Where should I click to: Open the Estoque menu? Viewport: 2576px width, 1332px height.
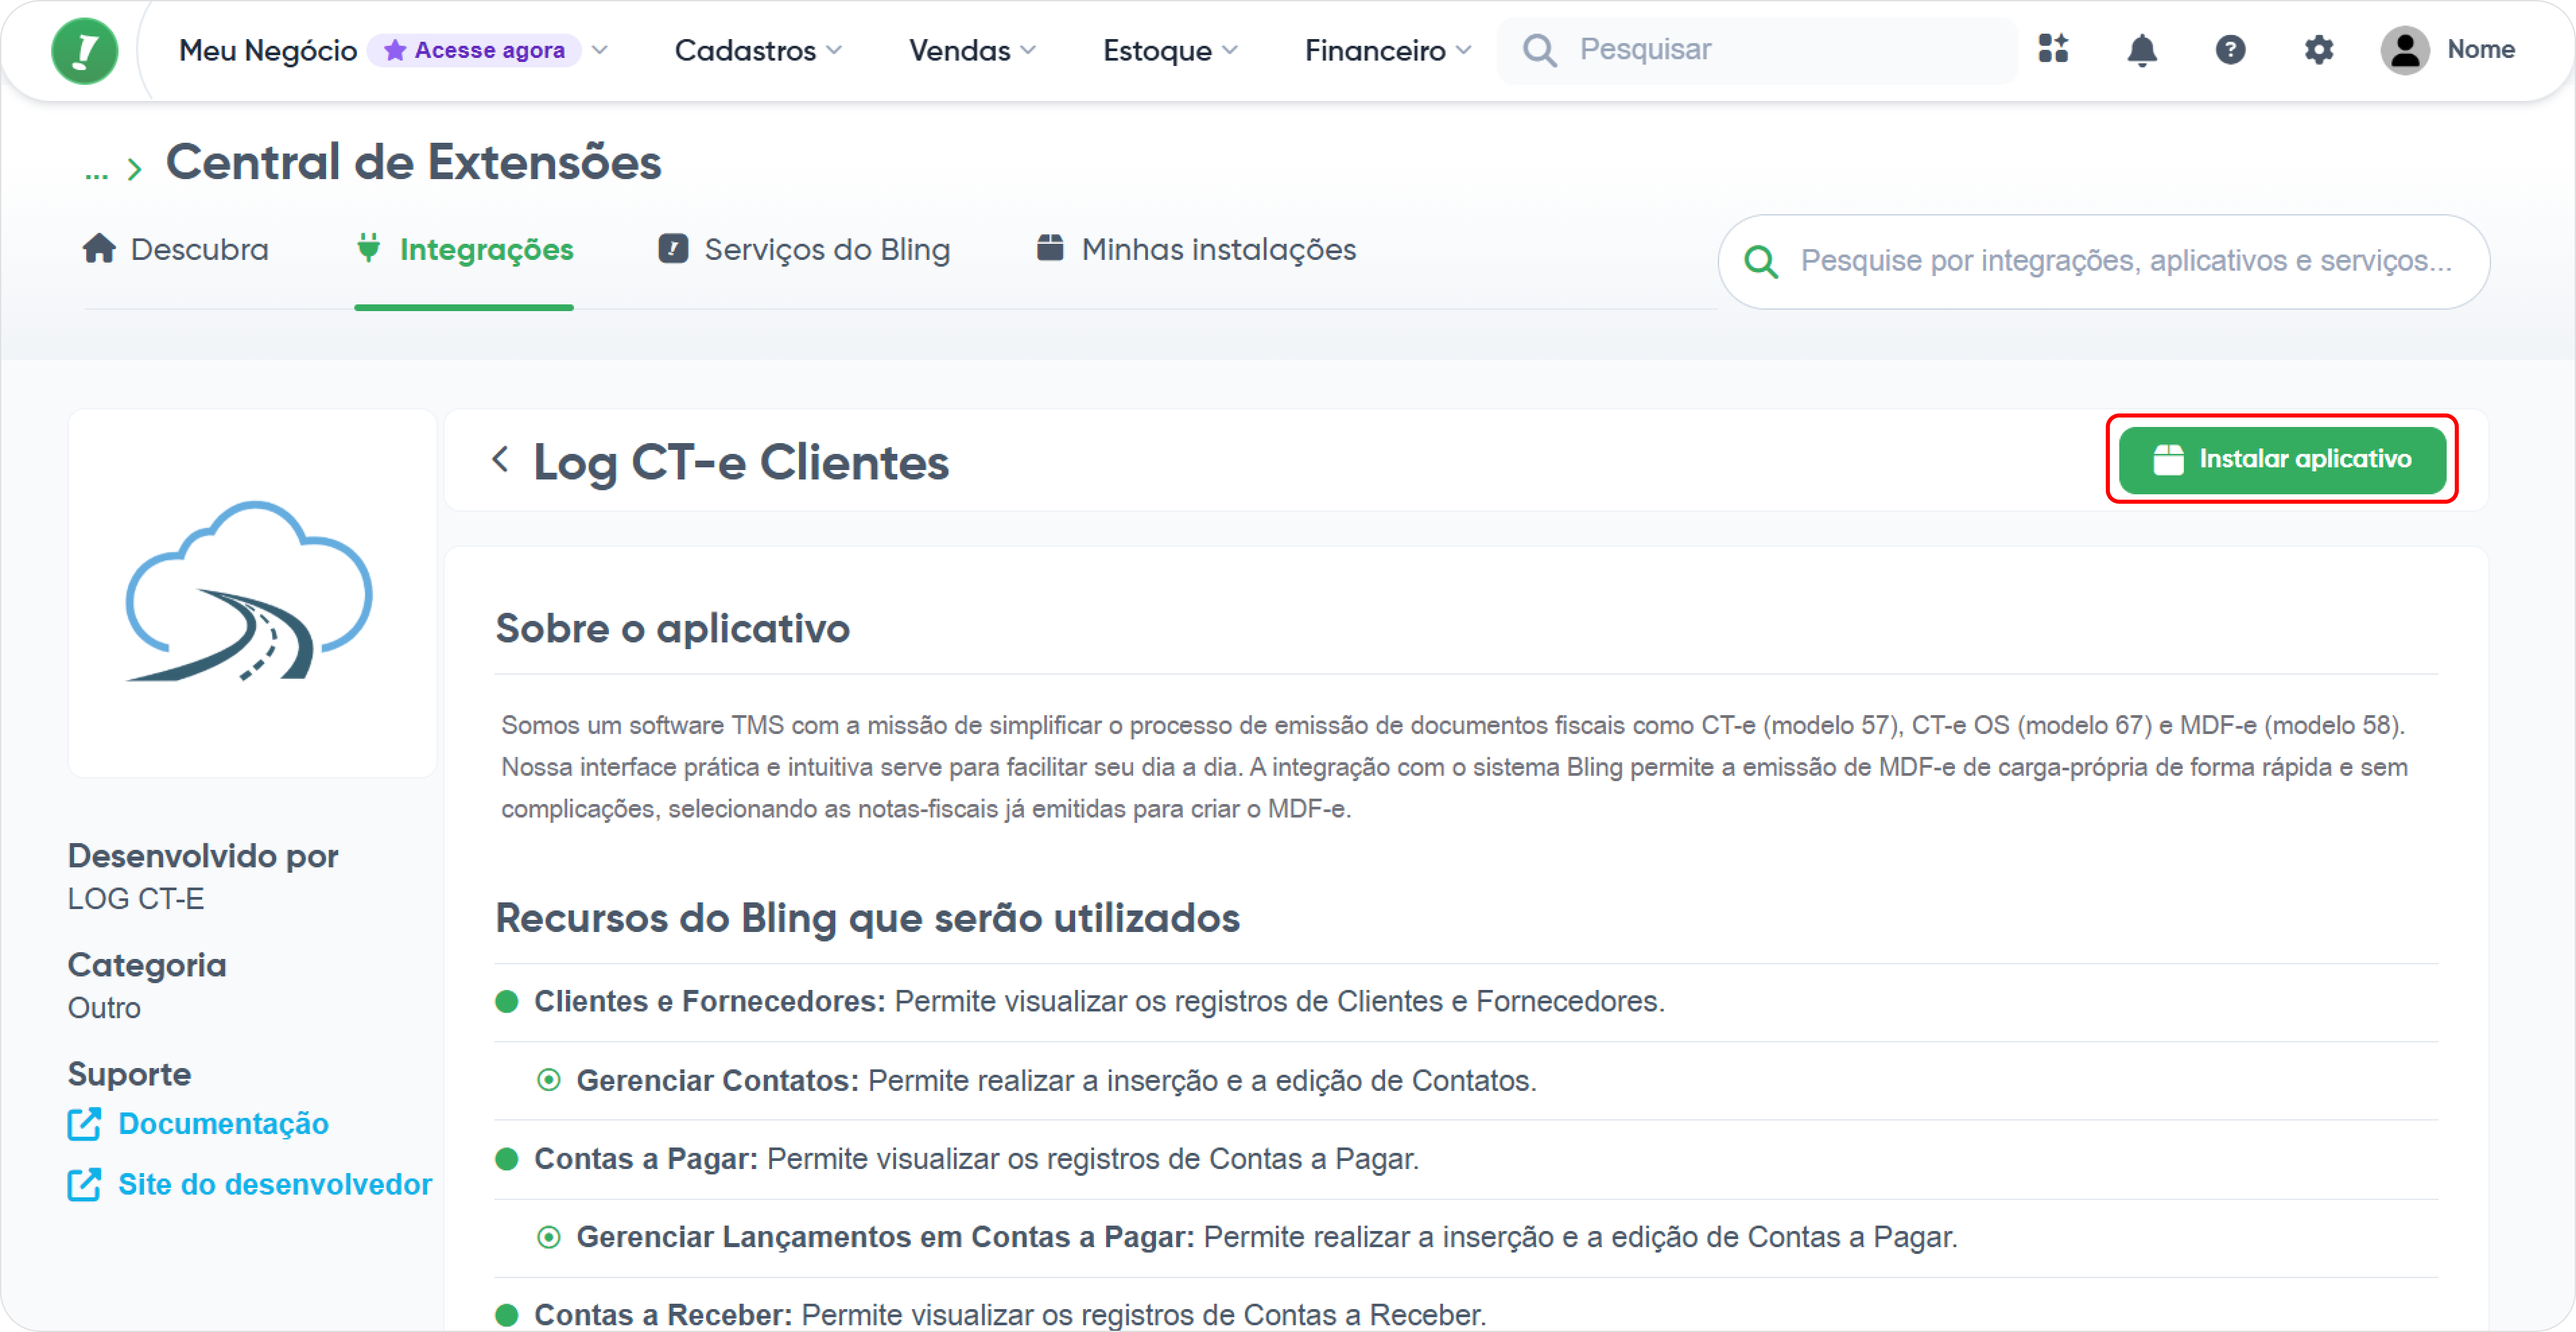1170,50
